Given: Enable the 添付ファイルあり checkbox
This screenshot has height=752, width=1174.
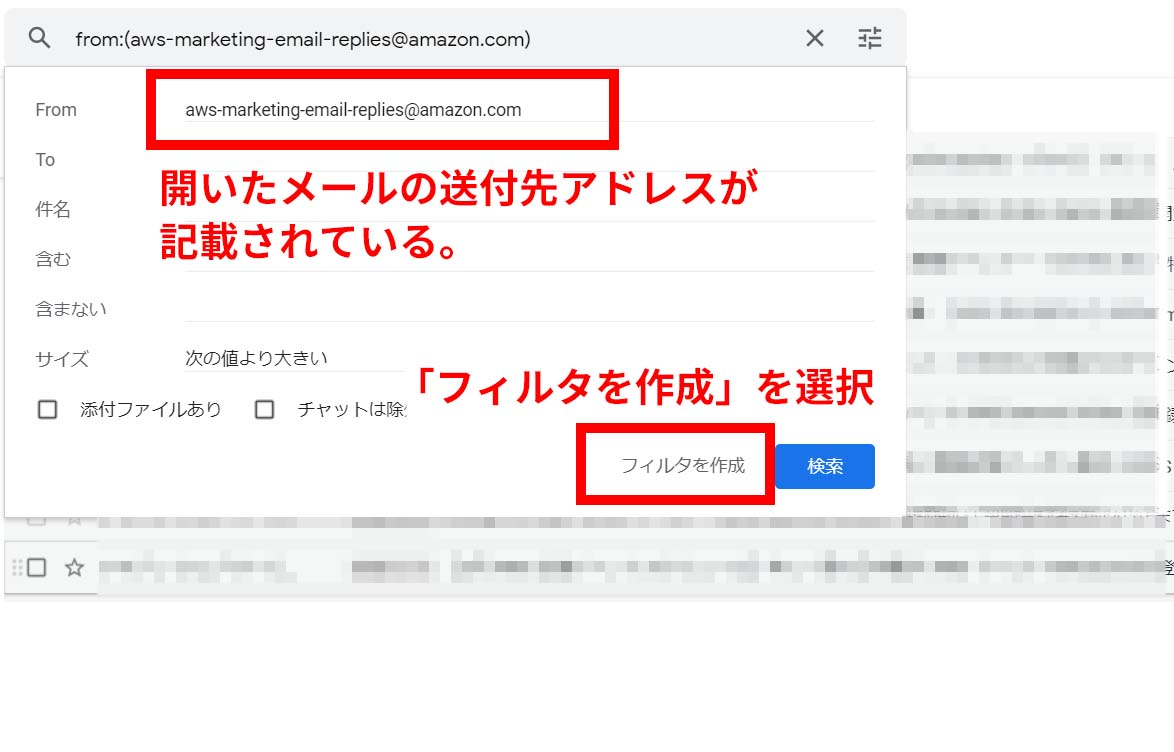Looking at the screenshot, I should tap(47, 410).
